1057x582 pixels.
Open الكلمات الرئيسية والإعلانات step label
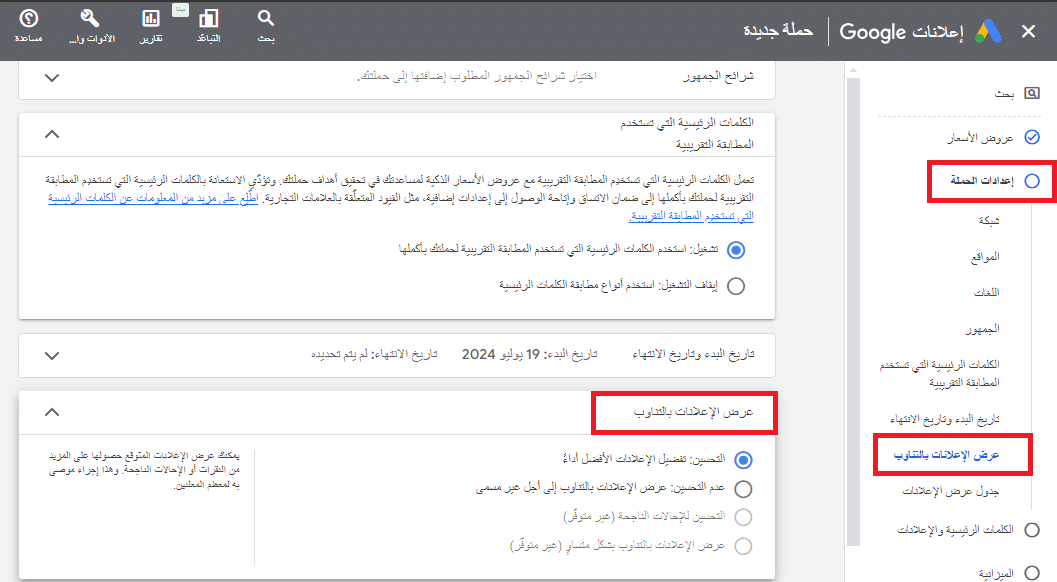pyautogui.click(x=955, y=530)
